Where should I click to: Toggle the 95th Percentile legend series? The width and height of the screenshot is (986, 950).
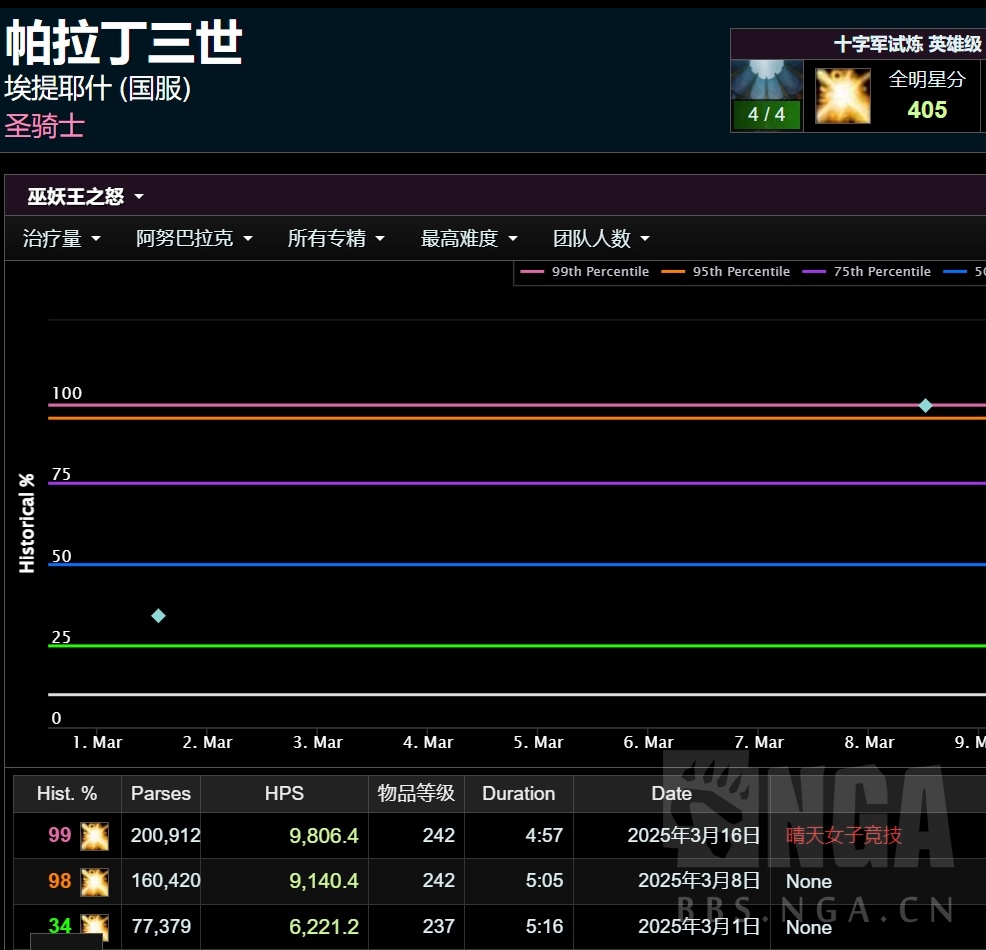(x=727, y=272)
